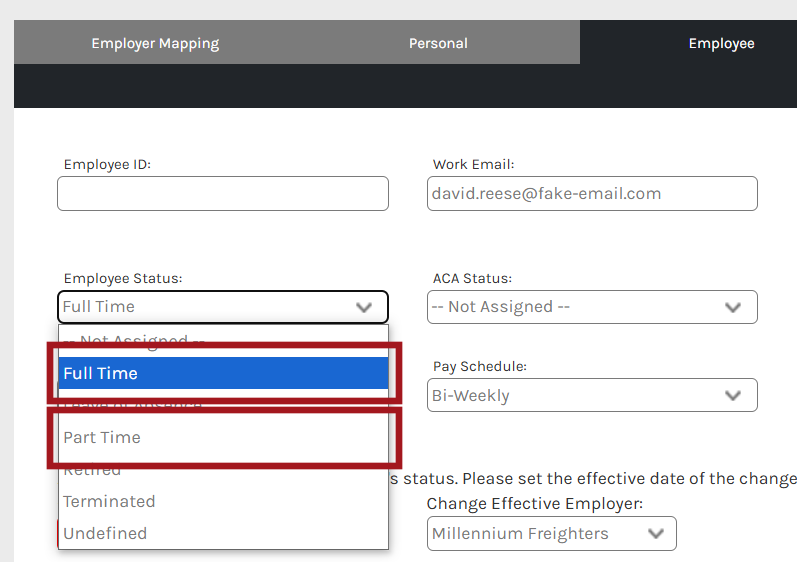This screenshot has height=562, width=797.
Task: Click the Employee Status chevron arrow
Action: coord(363,307)
